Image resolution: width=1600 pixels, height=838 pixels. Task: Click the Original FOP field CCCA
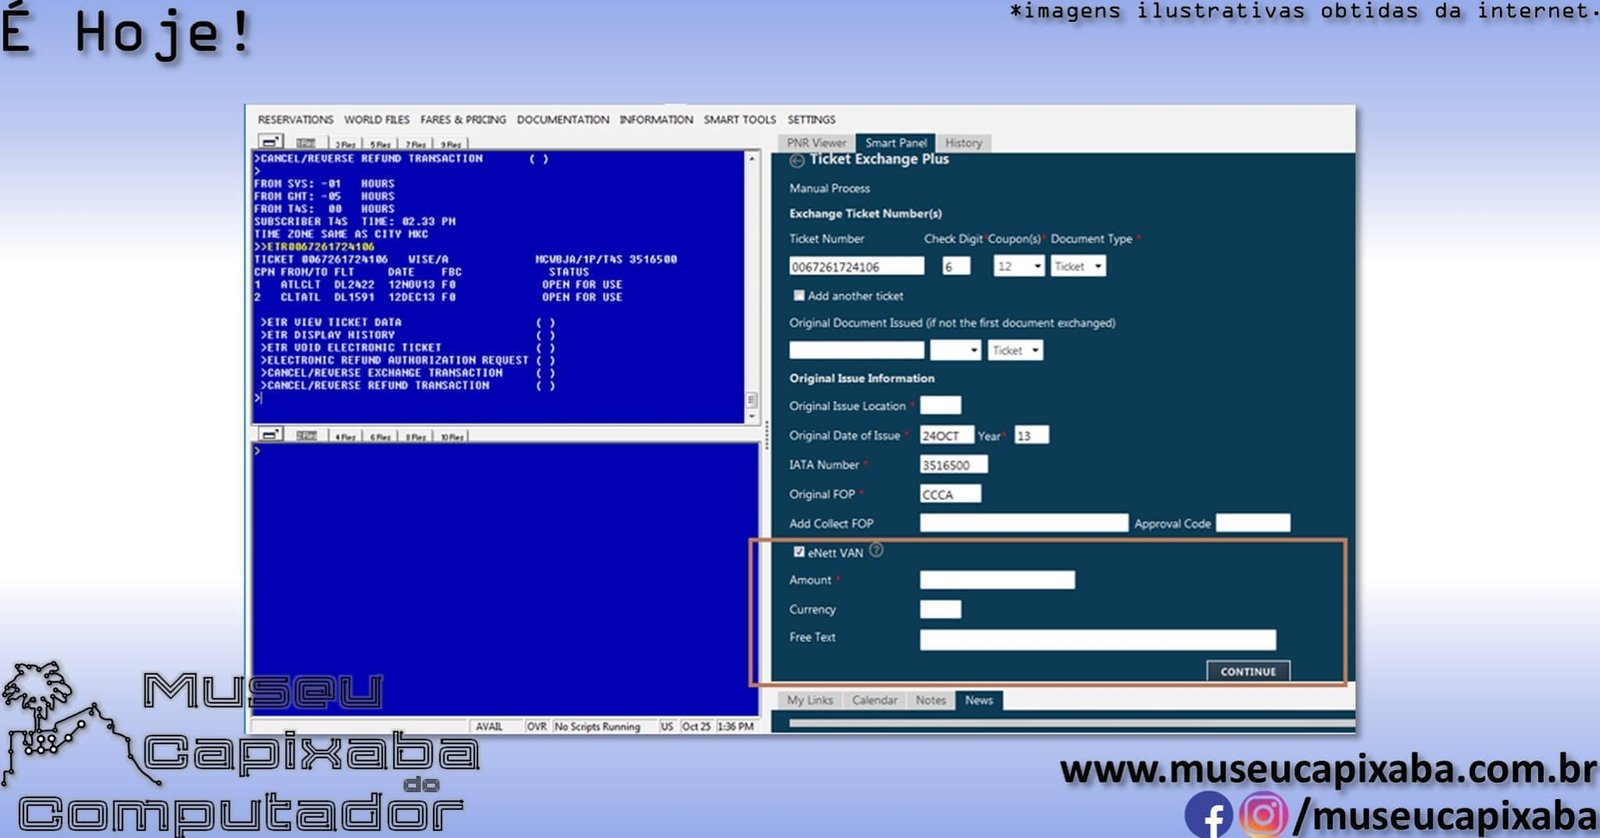[x=950, y=494]
